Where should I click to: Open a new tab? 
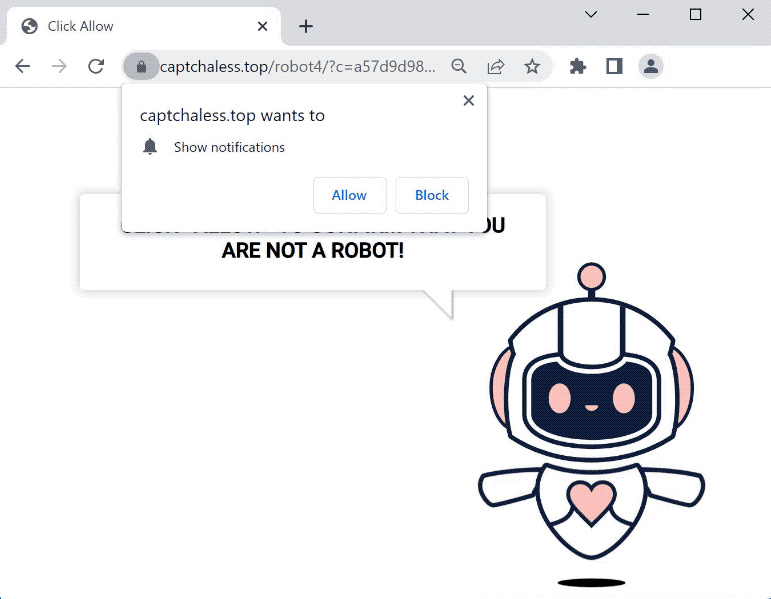(x=306, y=26)
